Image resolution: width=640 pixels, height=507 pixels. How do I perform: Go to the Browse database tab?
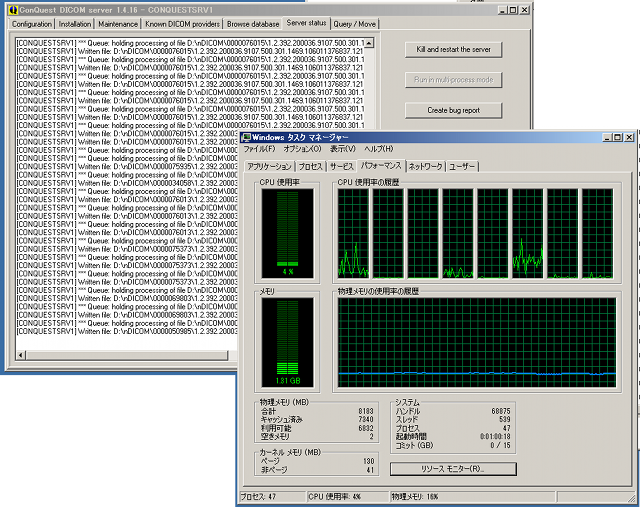tap(253, 24)
